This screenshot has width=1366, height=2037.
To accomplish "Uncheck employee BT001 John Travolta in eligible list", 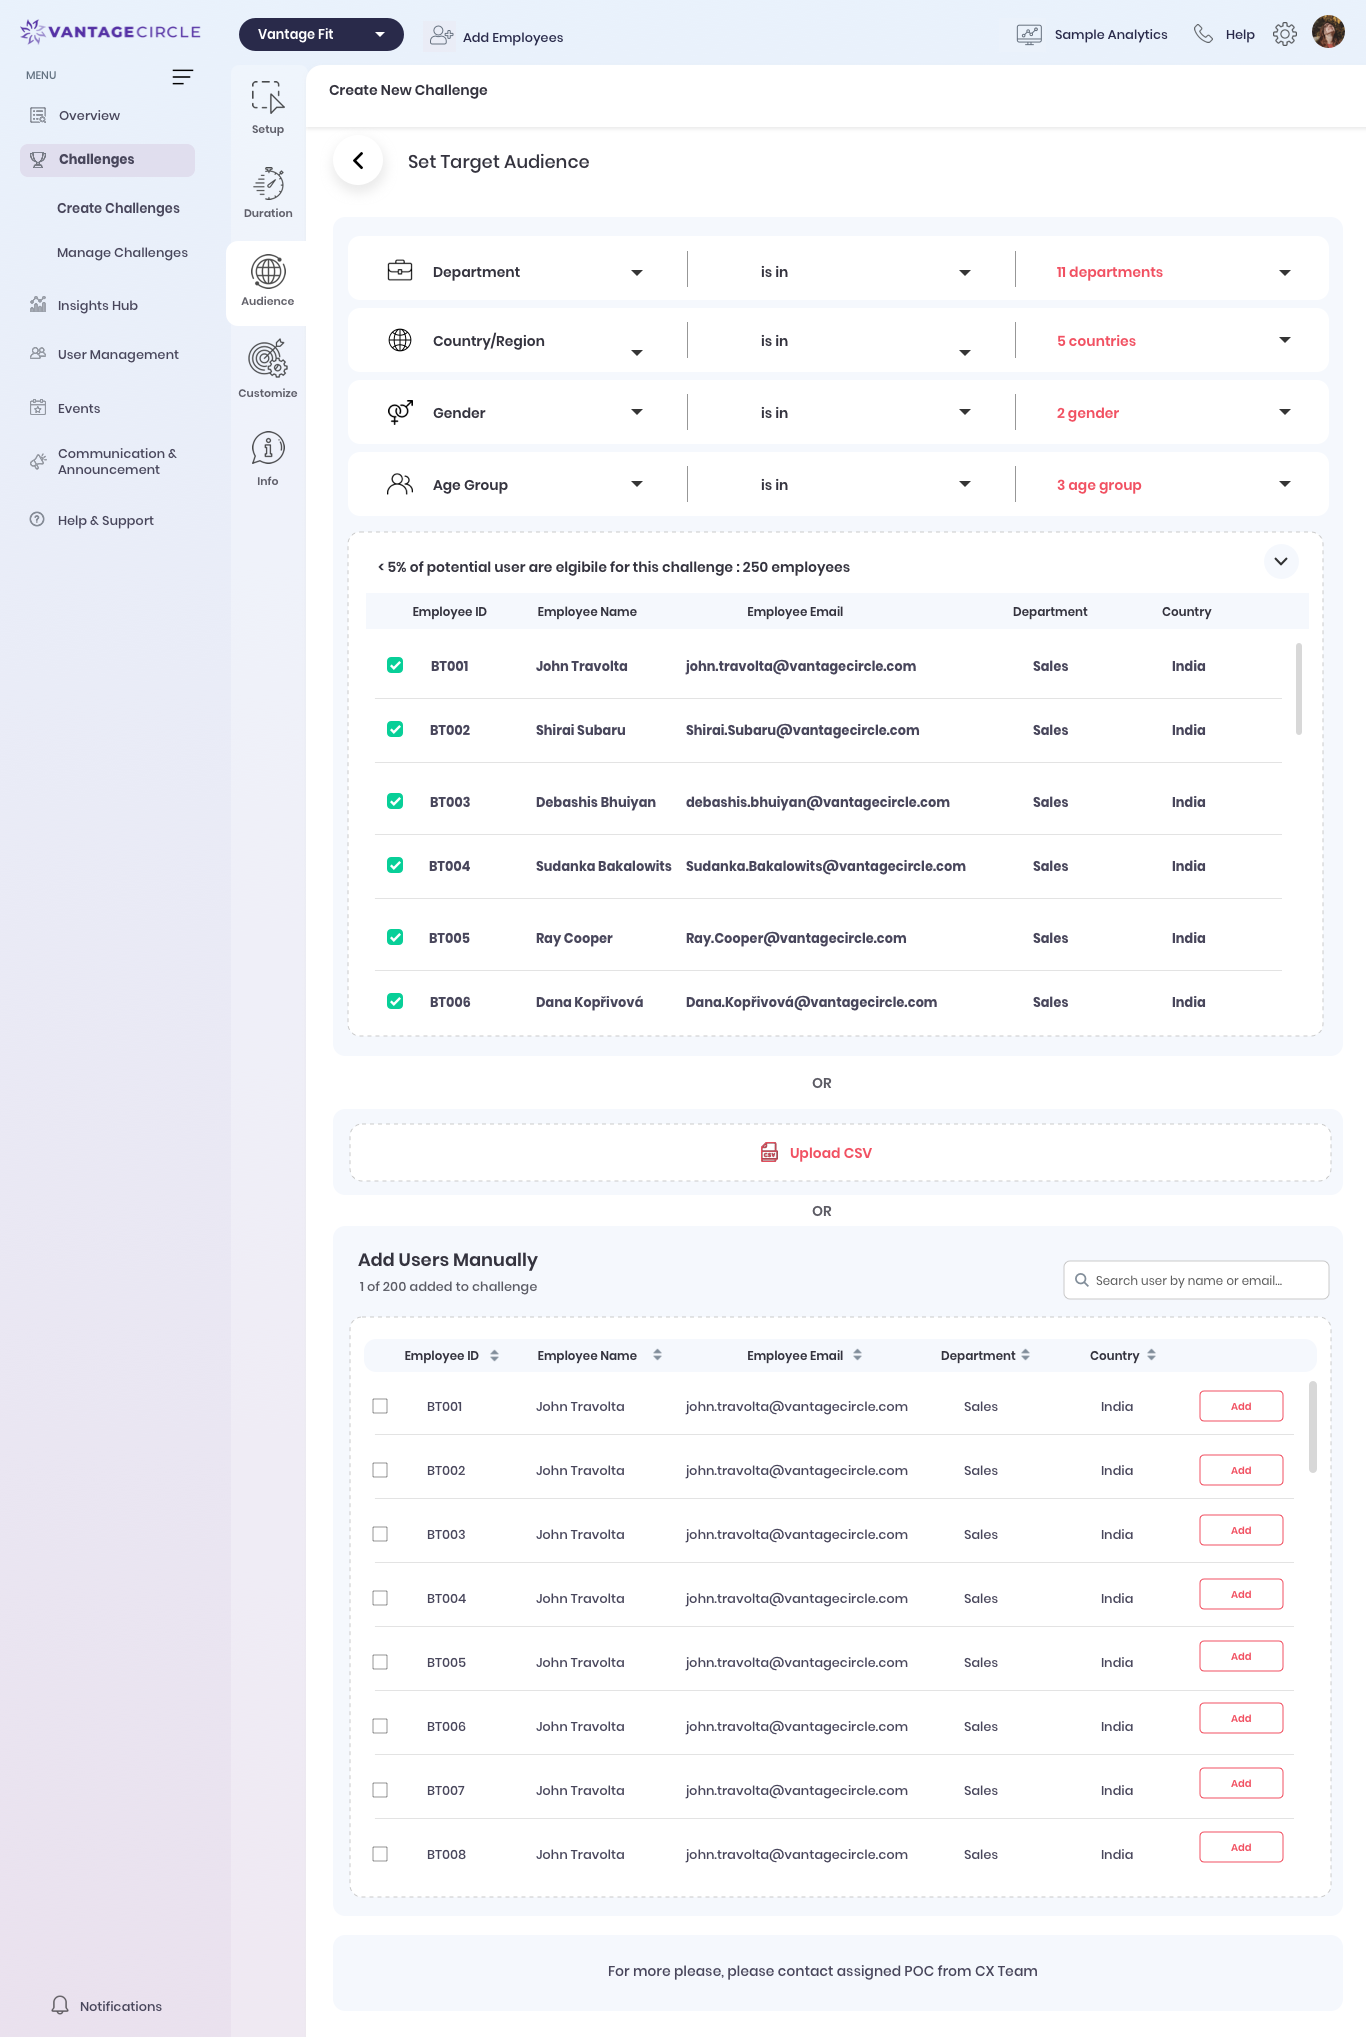I will [x=395, y=666].
